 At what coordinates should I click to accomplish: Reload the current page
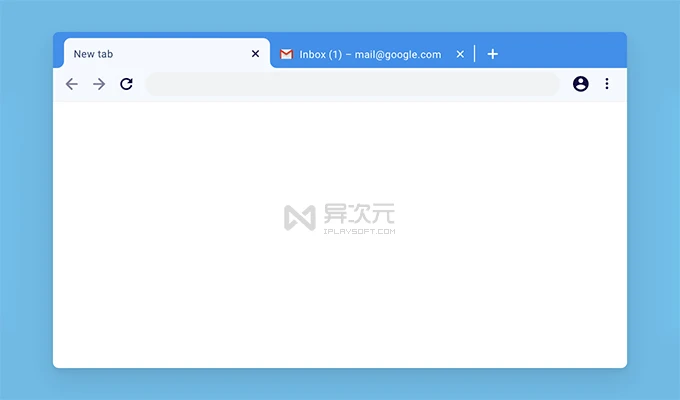pyautogui.click(x=126, y=84)
